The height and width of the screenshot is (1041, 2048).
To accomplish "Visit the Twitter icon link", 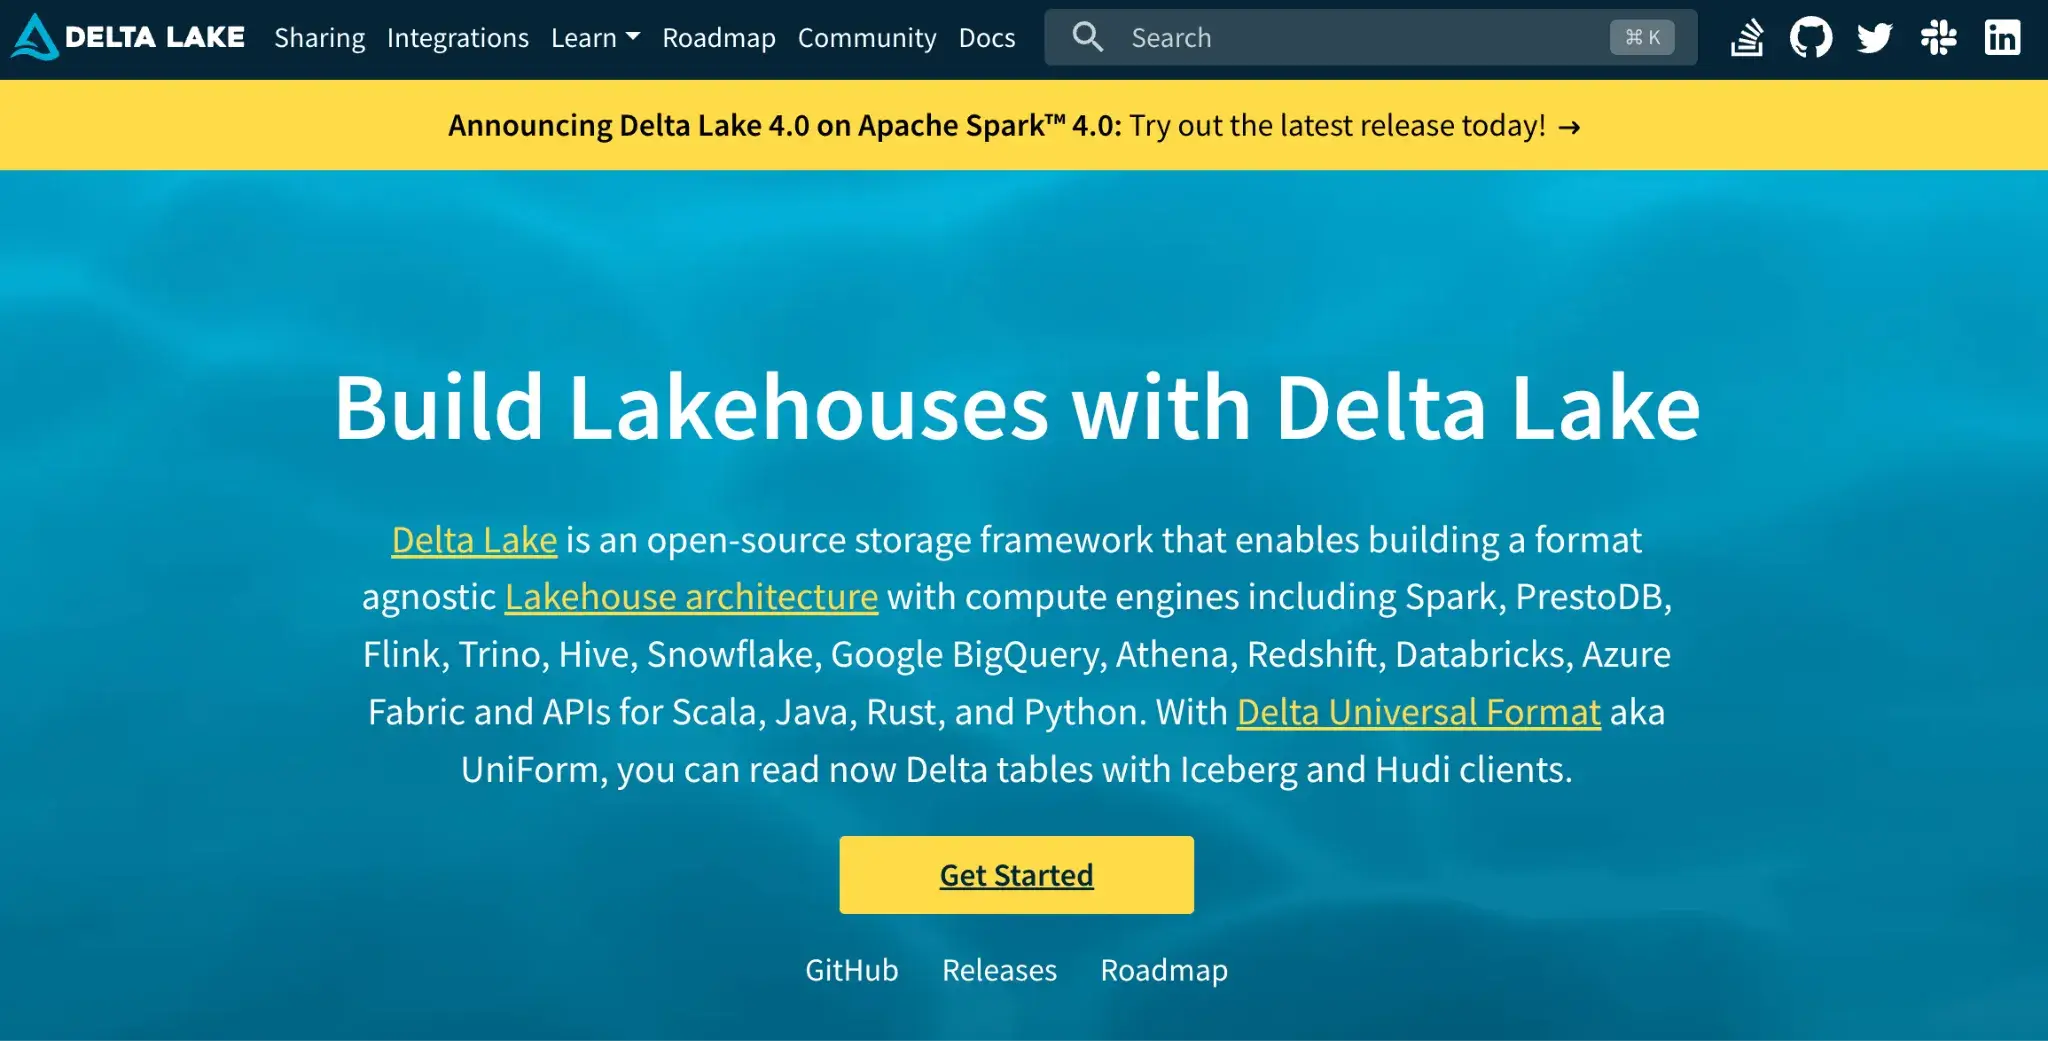I will click(1874, 38).
